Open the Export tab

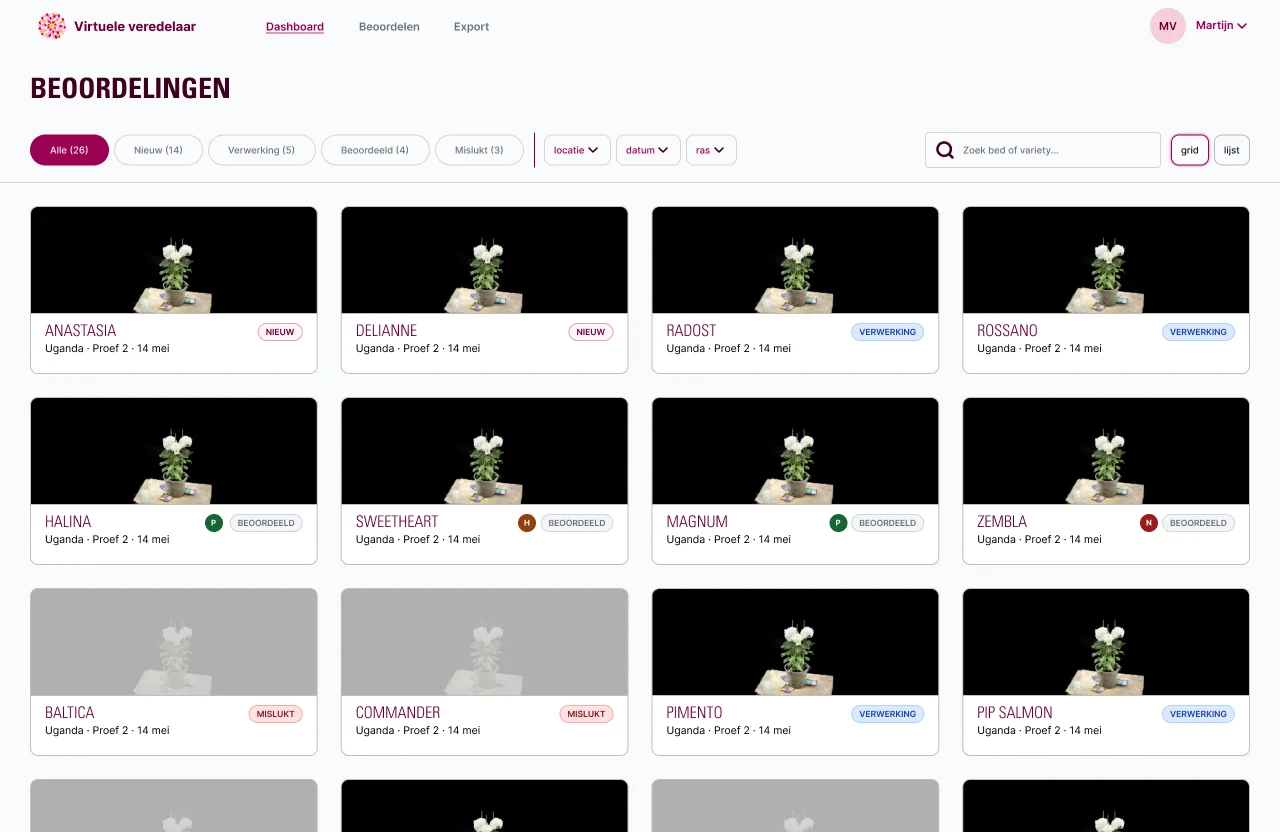(x=471, y=27)
